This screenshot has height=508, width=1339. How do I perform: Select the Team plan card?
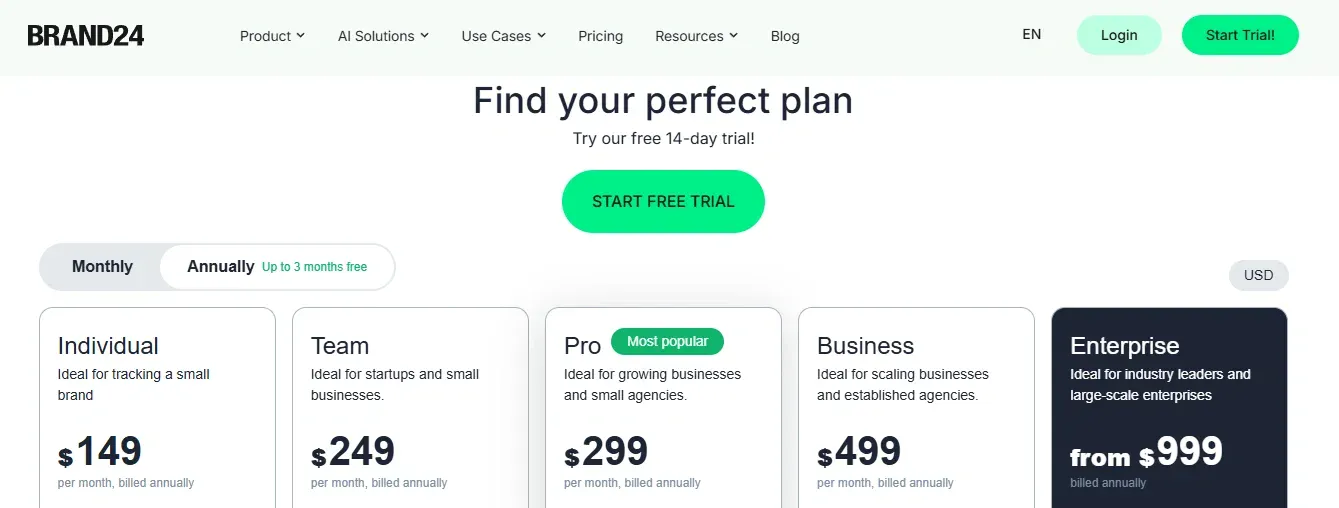[x=410, y=410]
